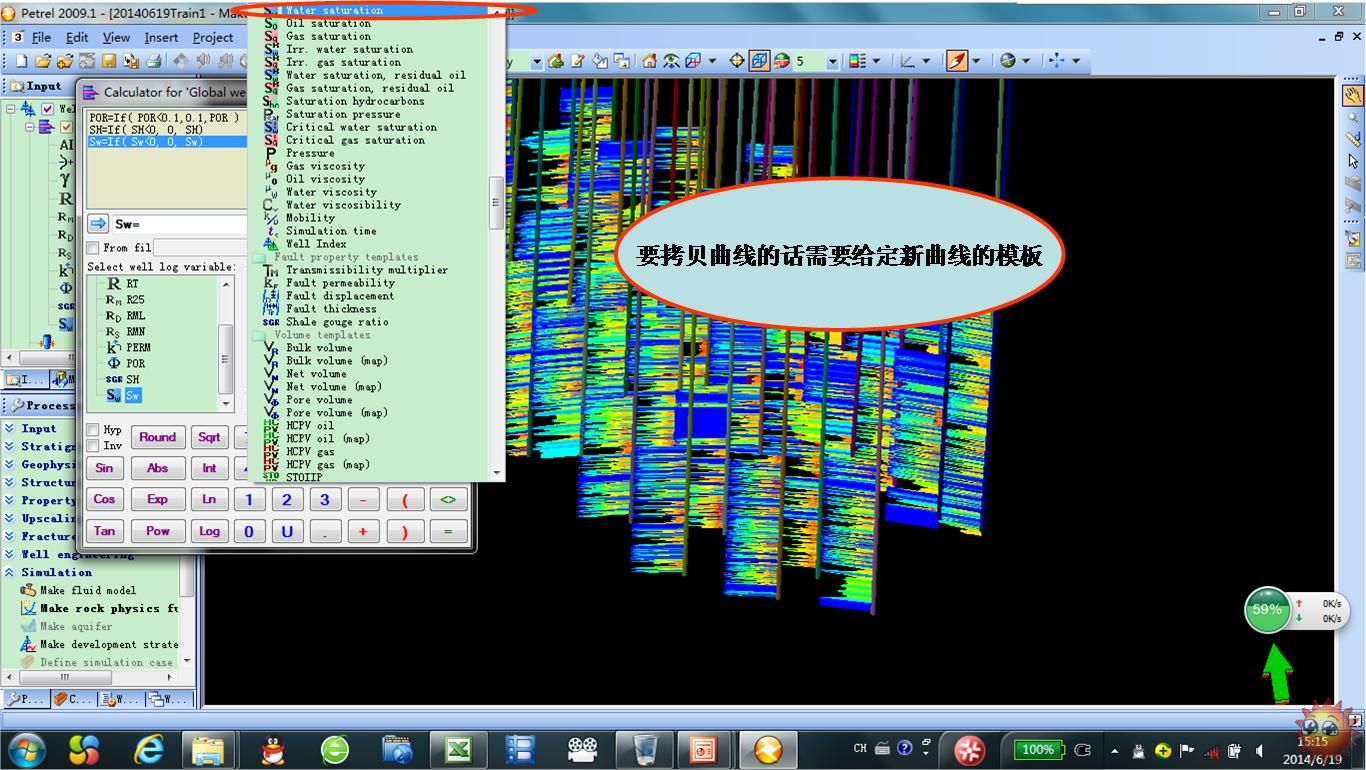Click the color legend table icon
The height and width of the screenshot is (770, 1366).
pos(857,61)
